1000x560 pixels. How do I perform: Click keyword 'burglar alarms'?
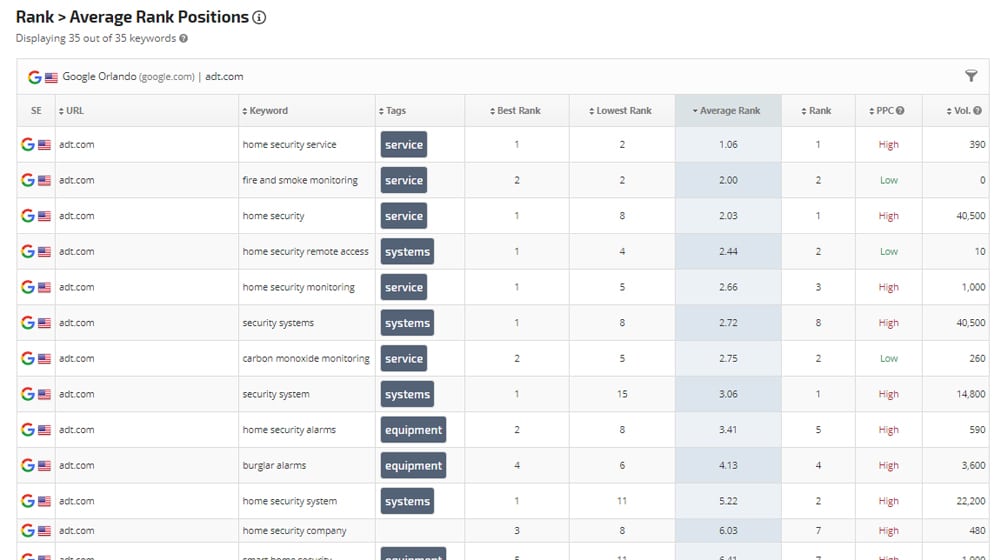click(x=274, y=466)
